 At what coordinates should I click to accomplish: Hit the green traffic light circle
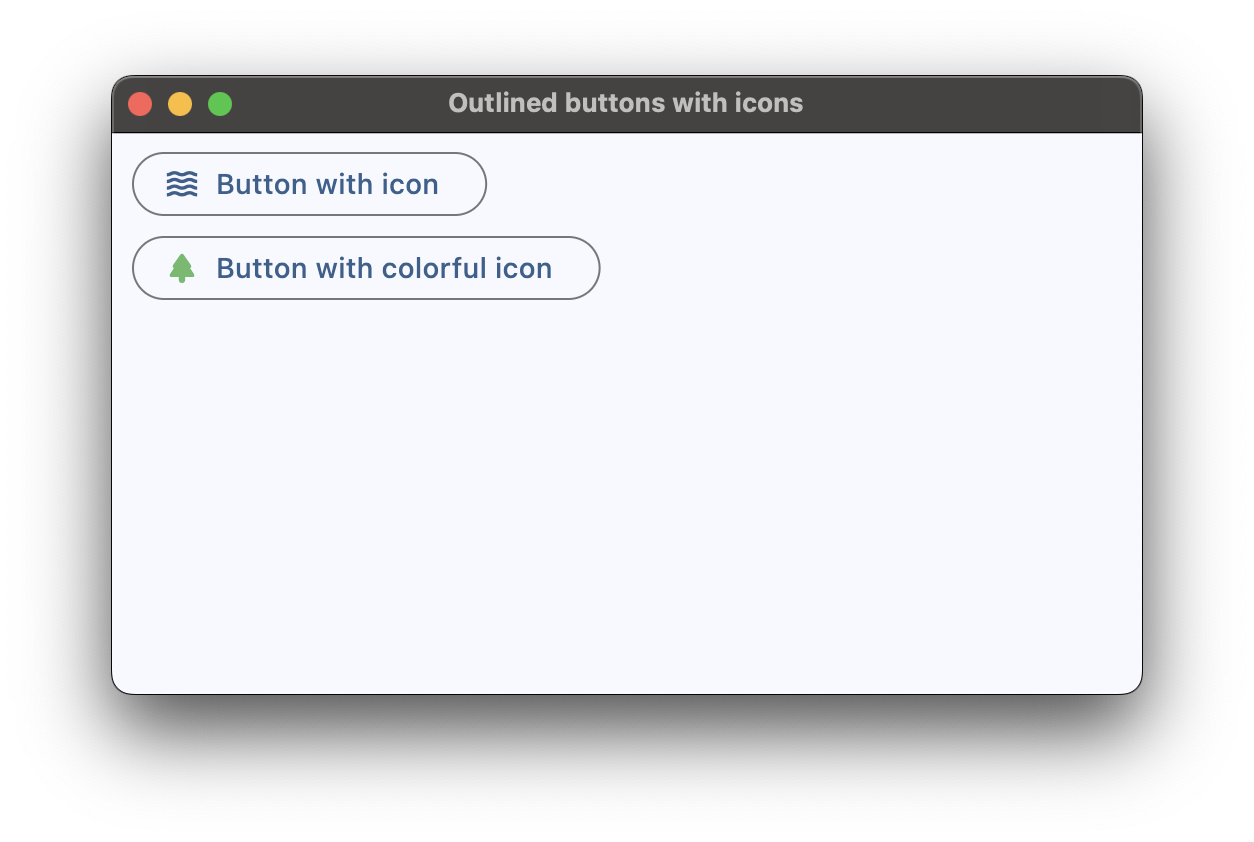point(220,104)
